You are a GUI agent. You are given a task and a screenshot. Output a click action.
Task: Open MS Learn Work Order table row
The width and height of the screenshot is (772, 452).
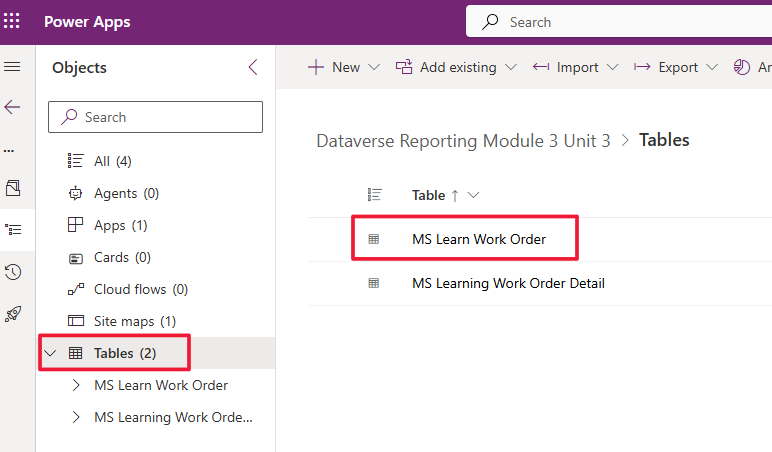pyautogui.click(x=479, y=239)
